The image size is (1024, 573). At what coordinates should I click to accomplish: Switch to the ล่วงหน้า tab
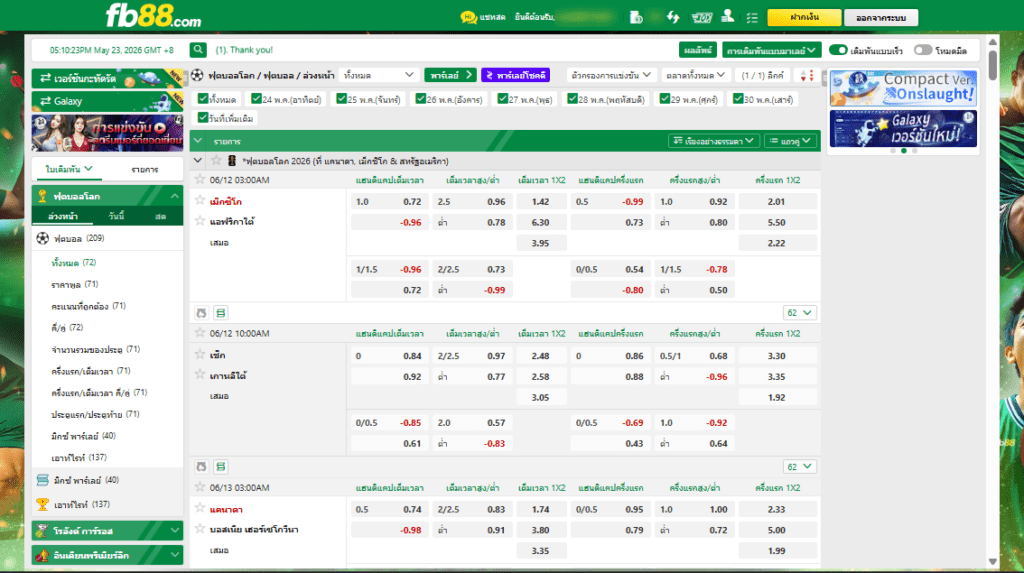pyautogui.click(x=63, y=216)
